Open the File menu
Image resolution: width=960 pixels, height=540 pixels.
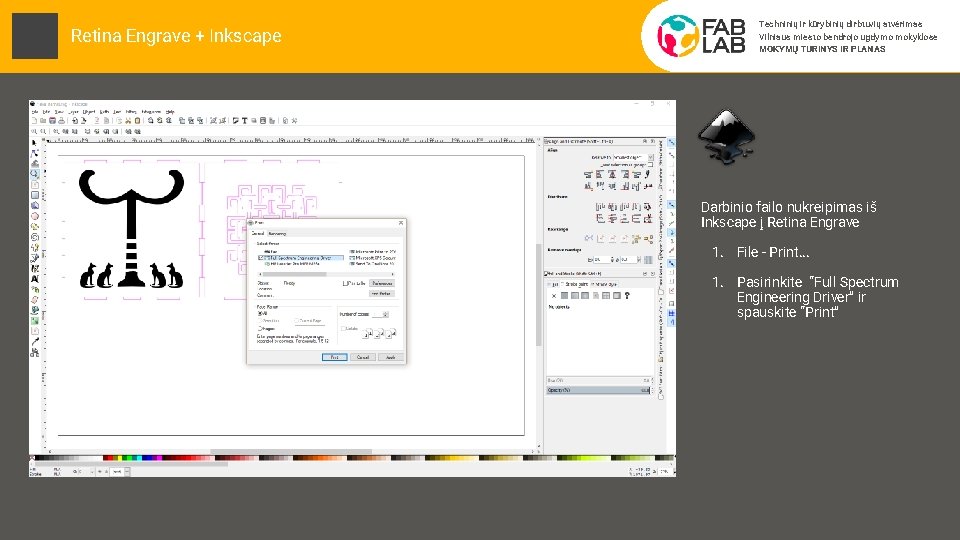click(35, 111)
